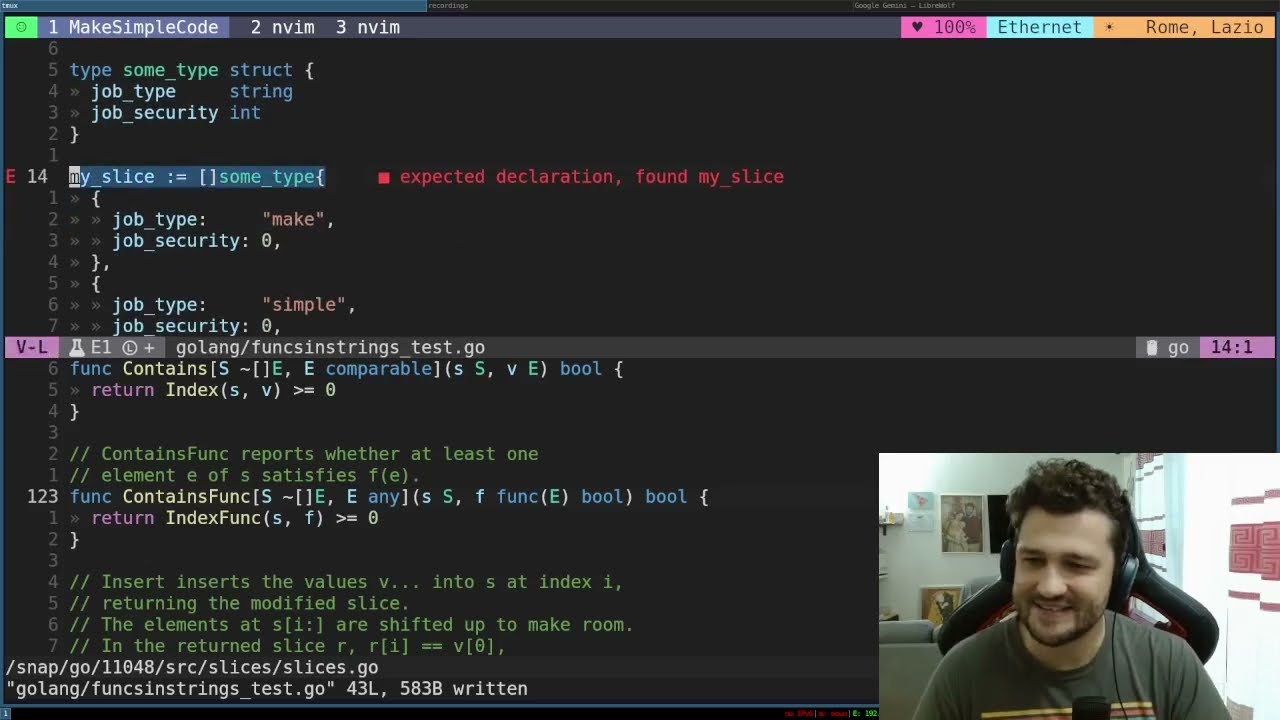Click line number 14 in the gutter

(37, 177)
